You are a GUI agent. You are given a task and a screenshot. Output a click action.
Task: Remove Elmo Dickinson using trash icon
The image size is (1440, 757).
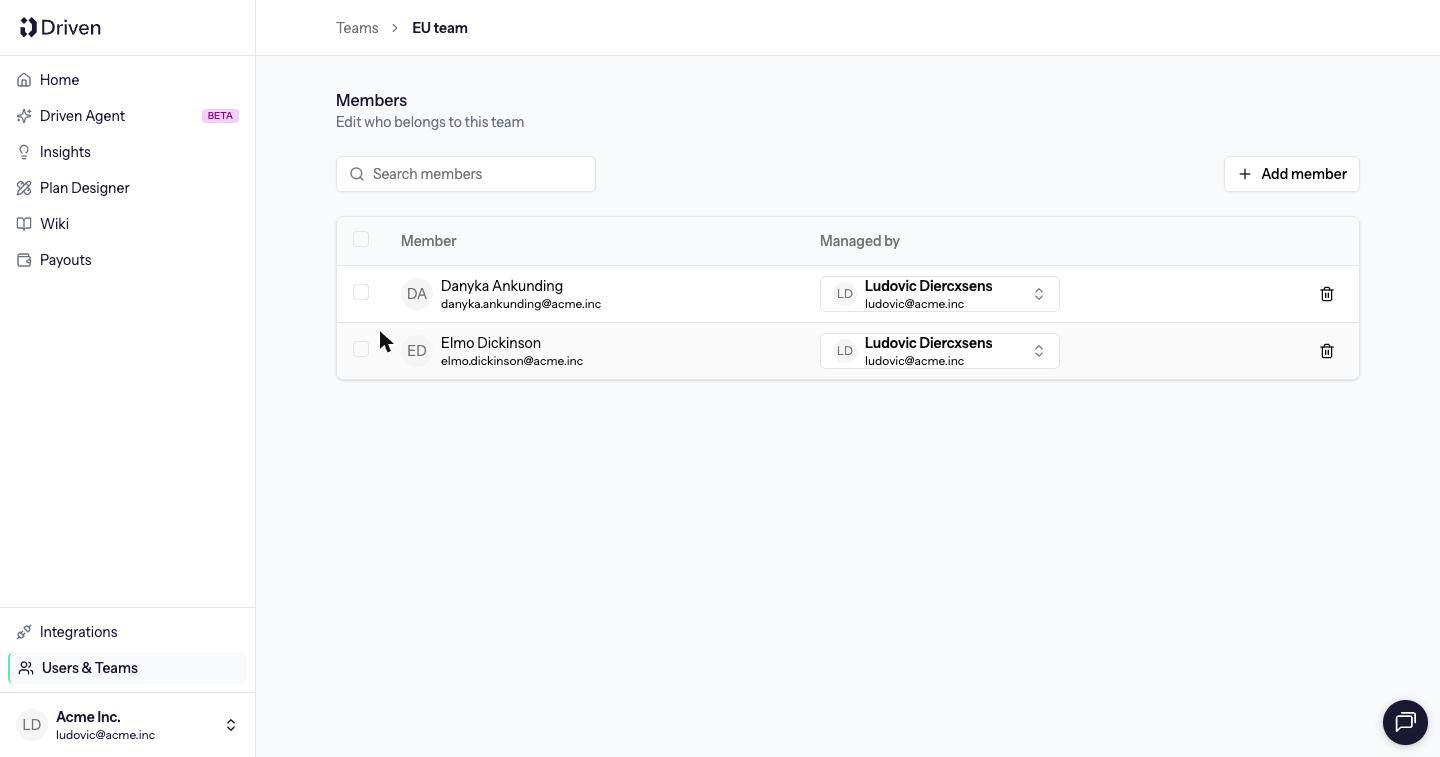[x=1327, y=351]
